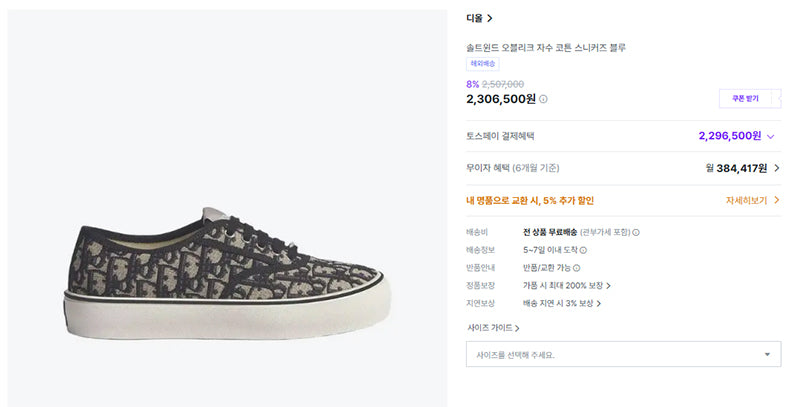Click 월 384,417원 installment amount
800x407 pixels.
point(736,168)
